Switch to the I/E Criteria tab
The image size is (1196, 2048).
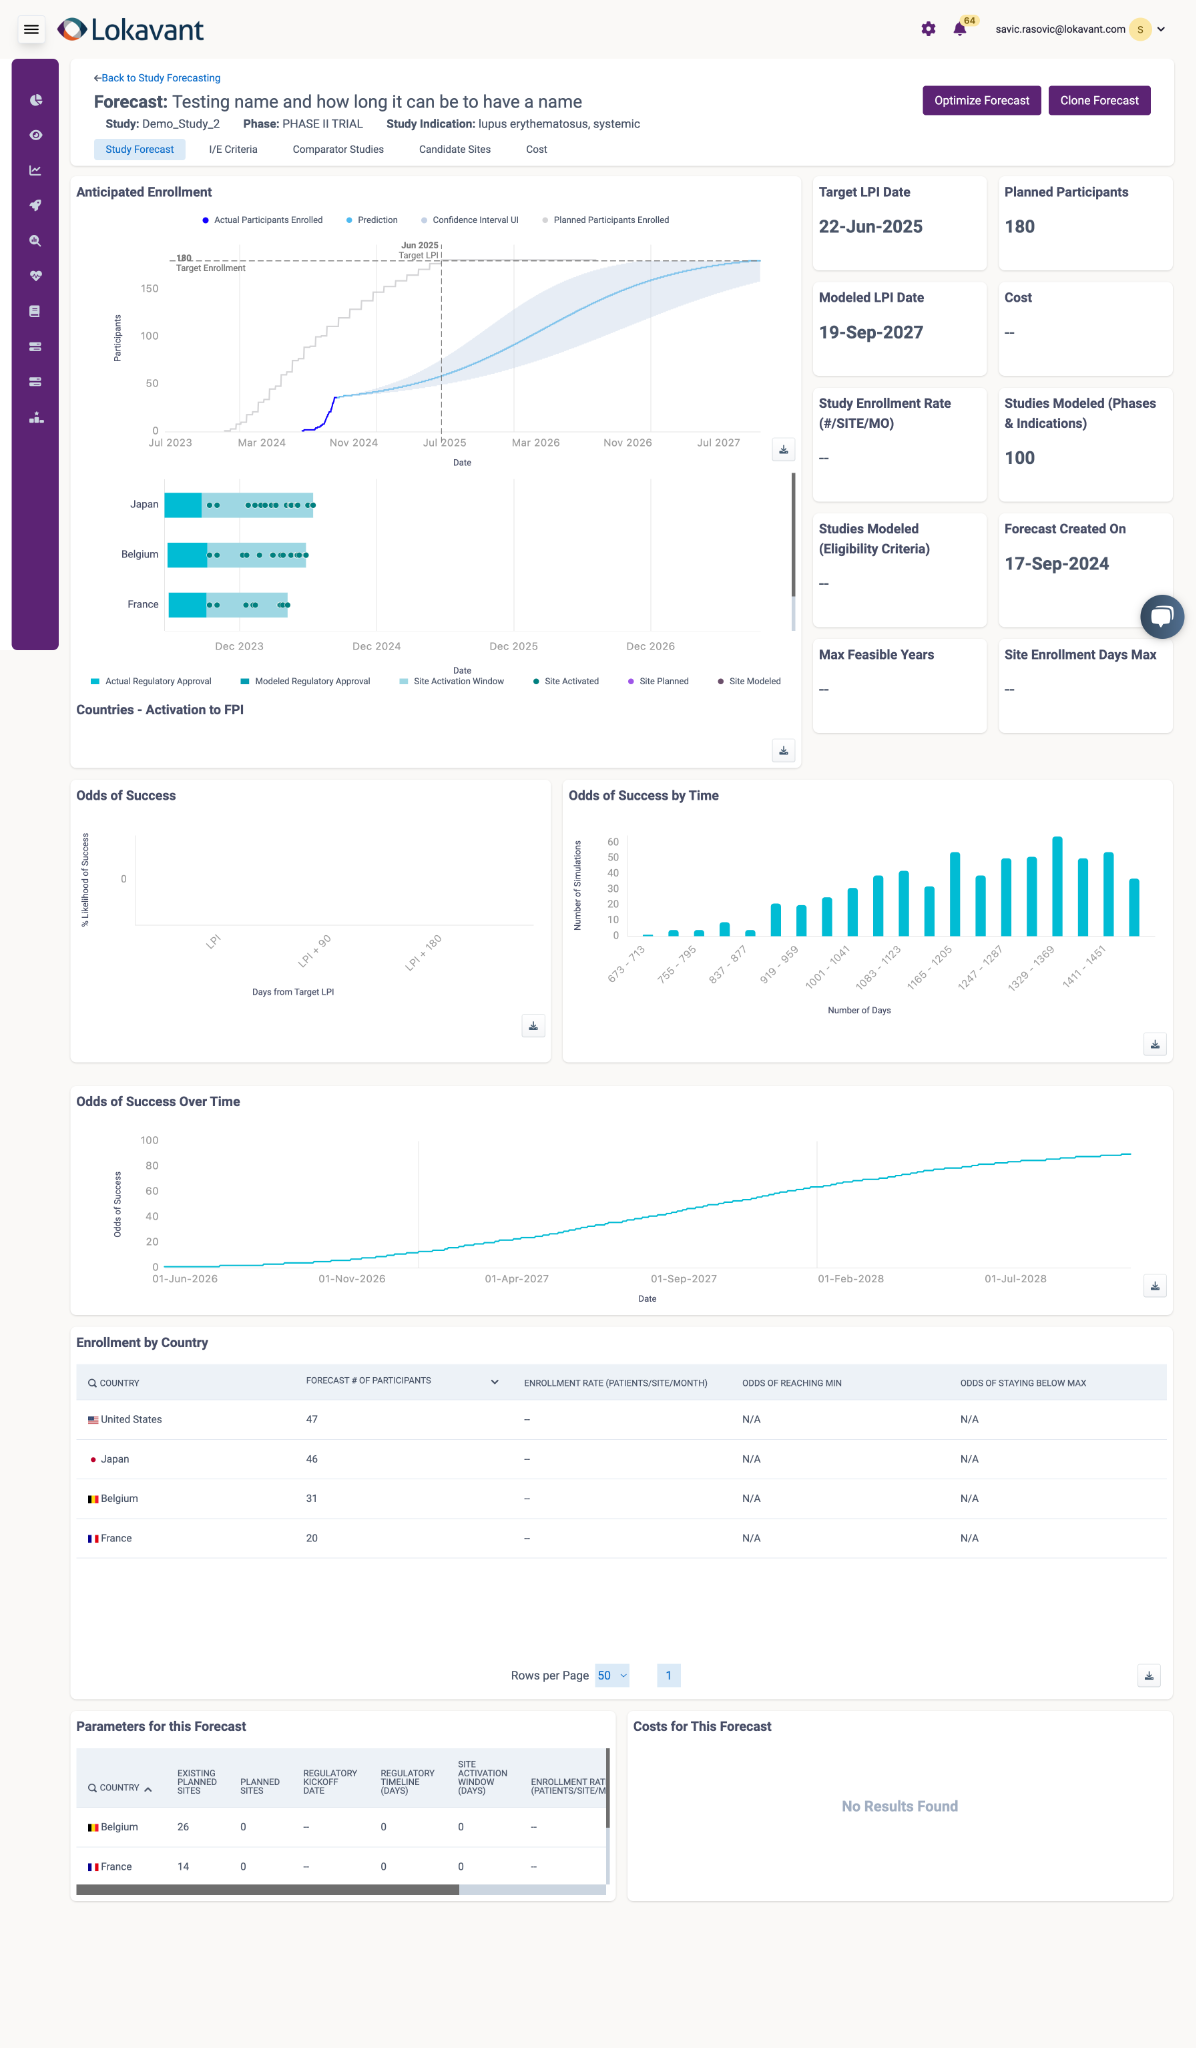(233, 149)
